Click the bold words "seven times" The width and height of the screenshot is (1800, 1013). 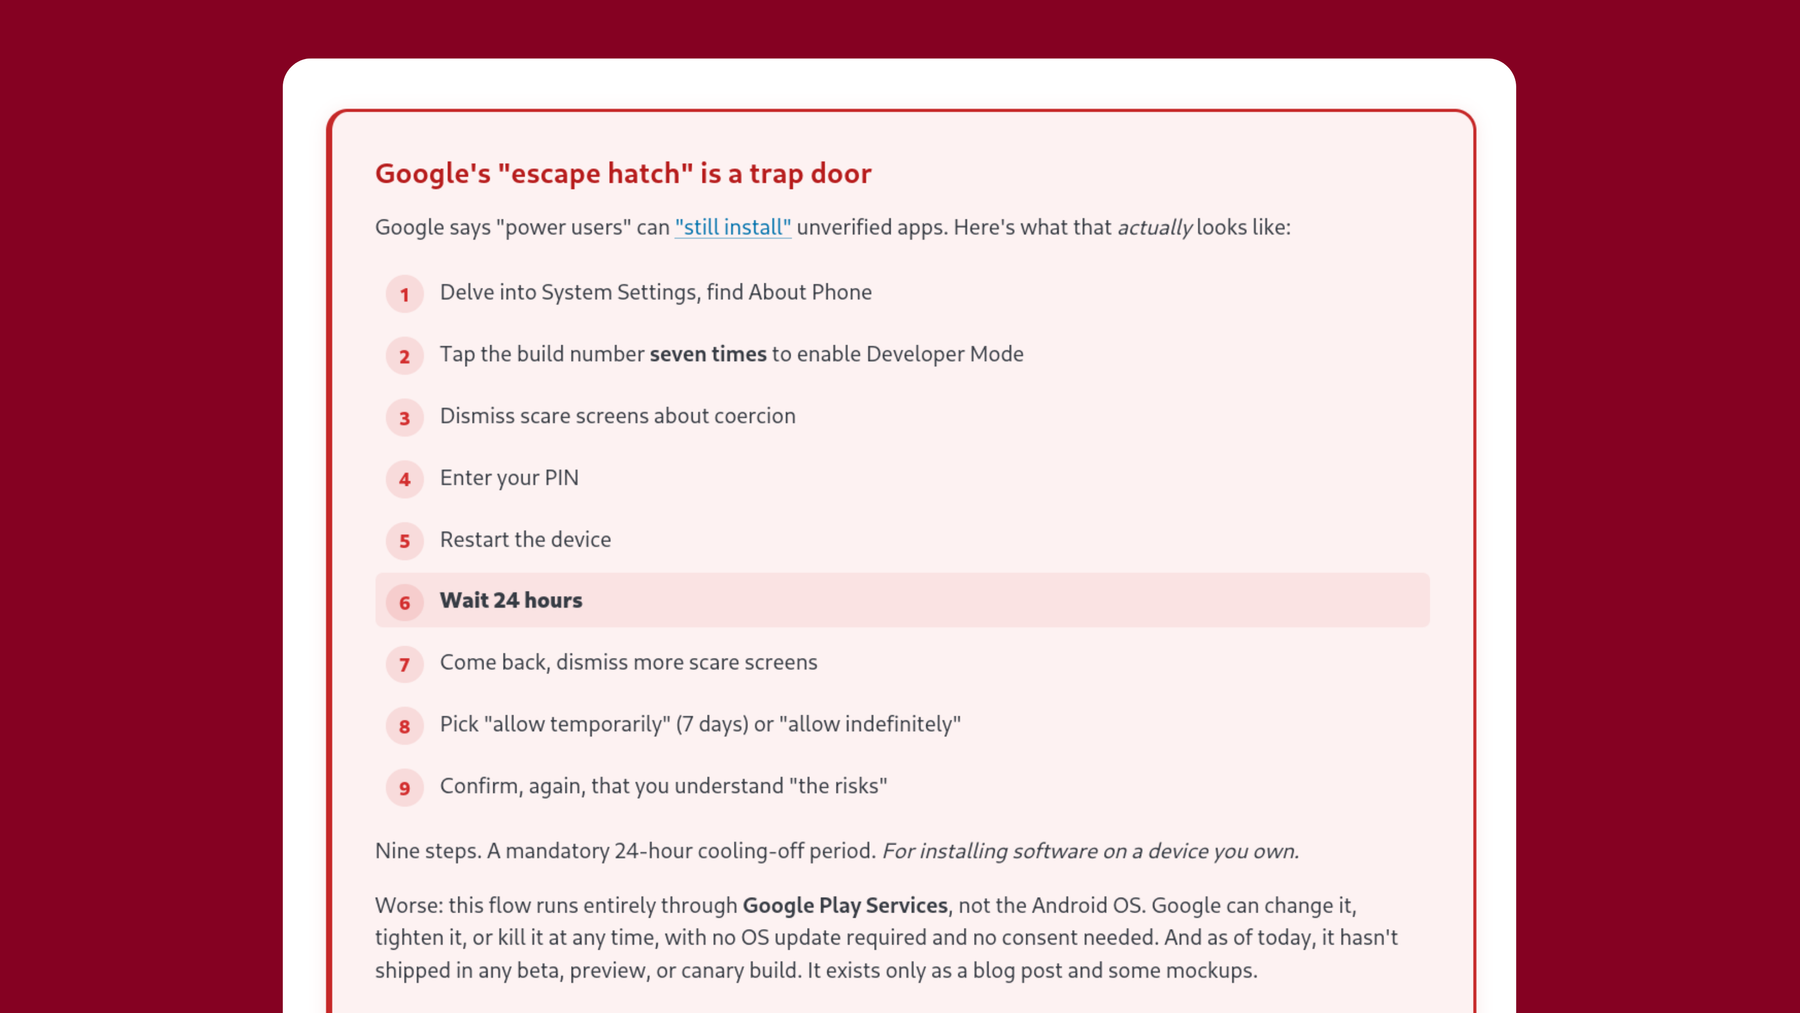pyautogui.click(x=708, y=354)
